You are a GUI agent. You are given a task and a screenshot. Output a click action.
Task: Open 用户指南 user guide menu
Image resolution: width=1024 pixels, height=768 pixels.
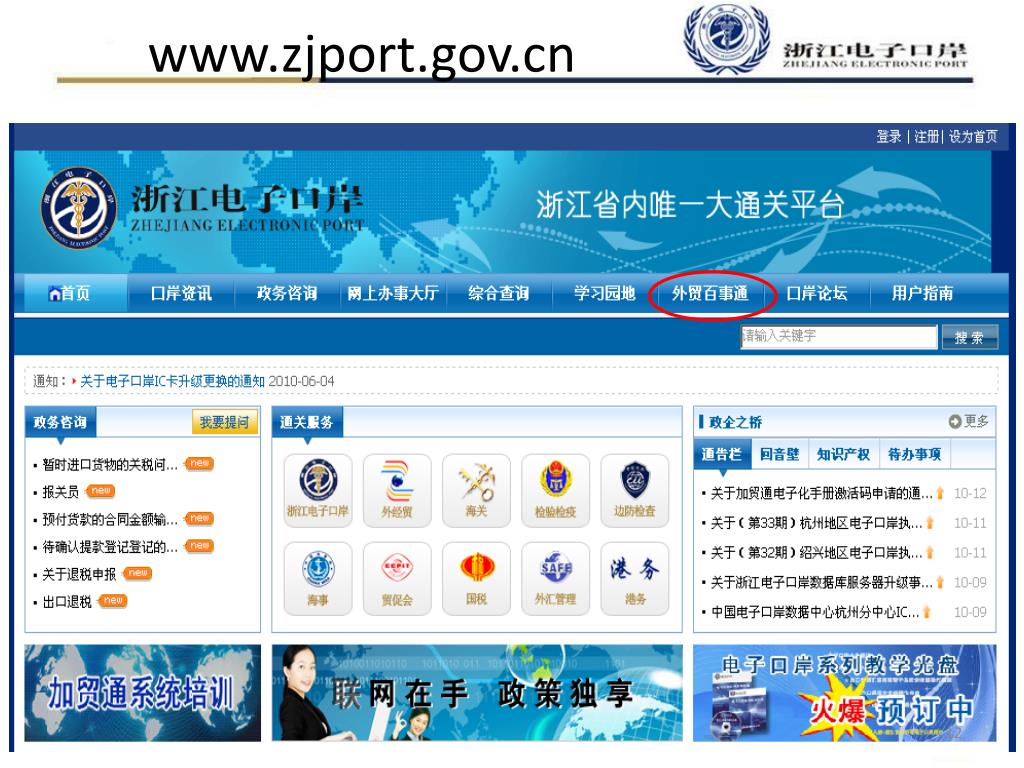tap(923, 293)
